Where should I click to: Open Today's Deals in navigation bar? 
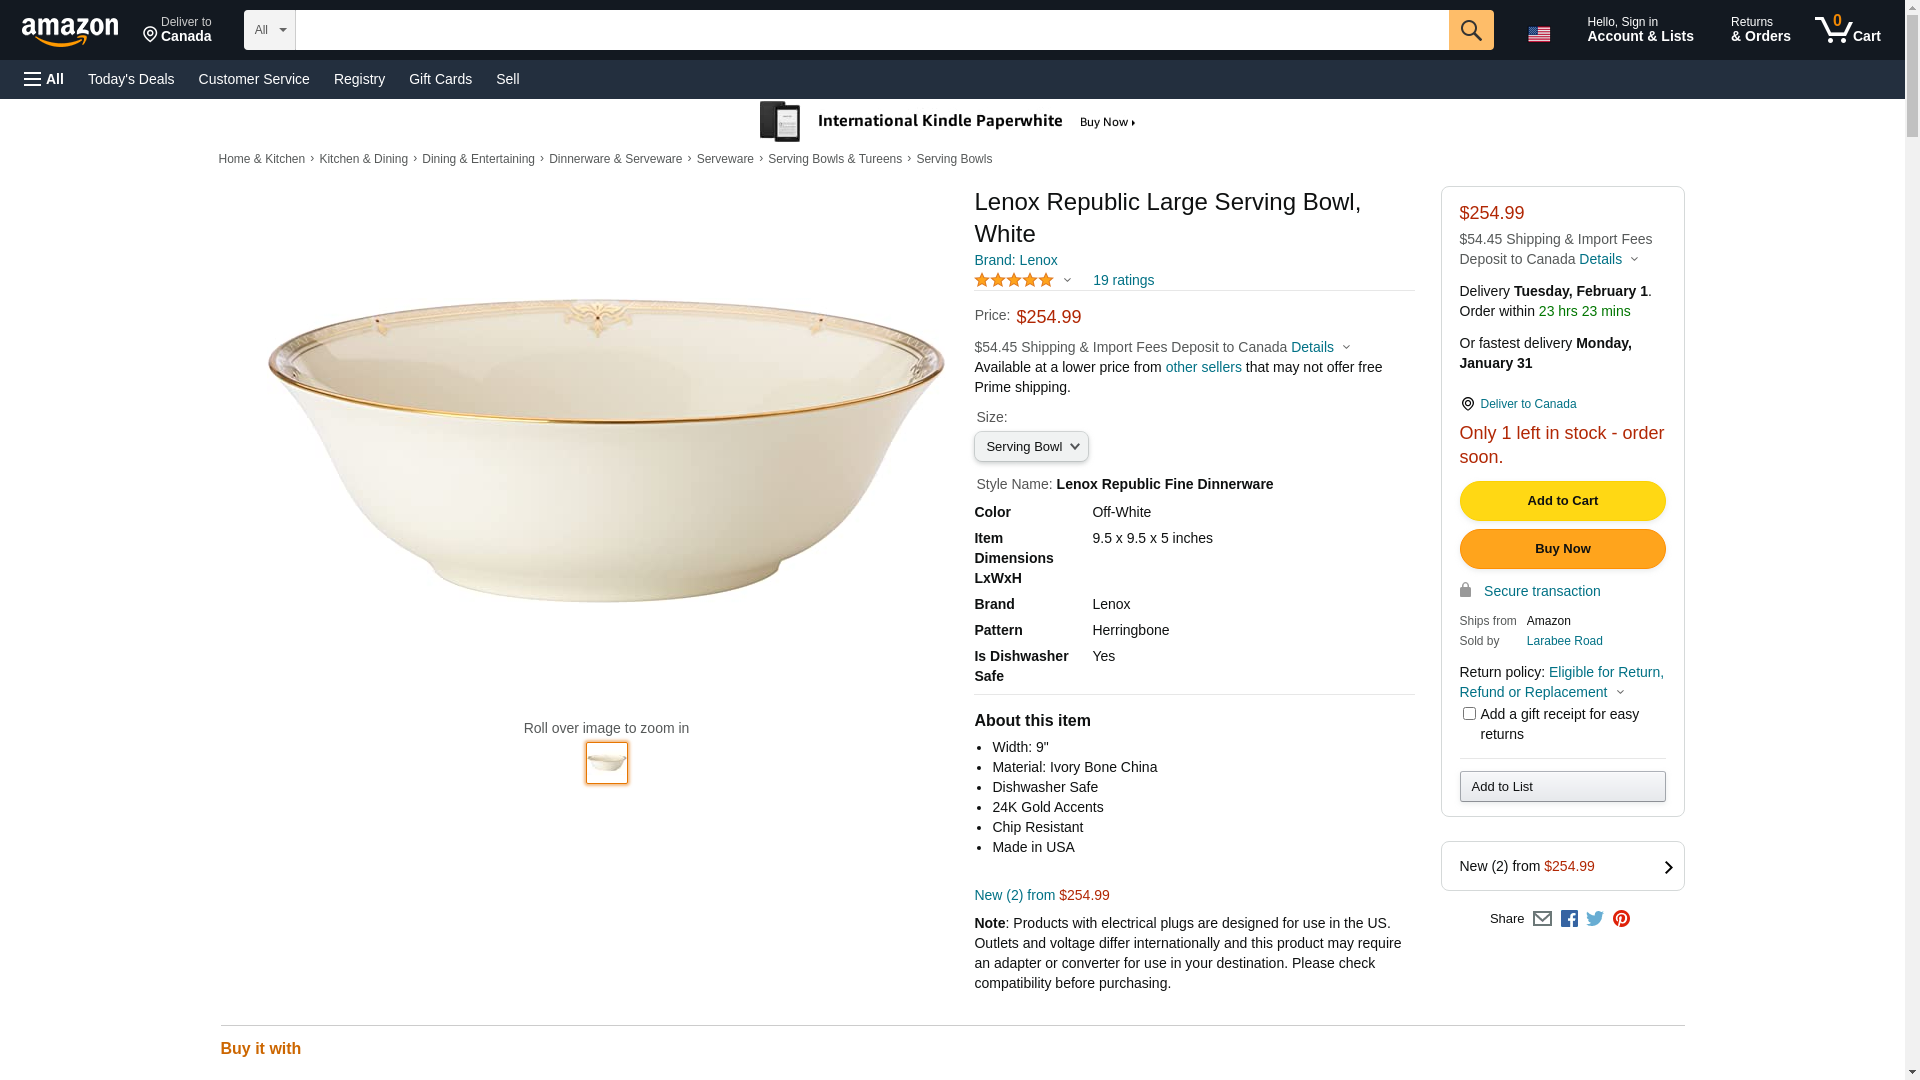[x=131, y=79]
